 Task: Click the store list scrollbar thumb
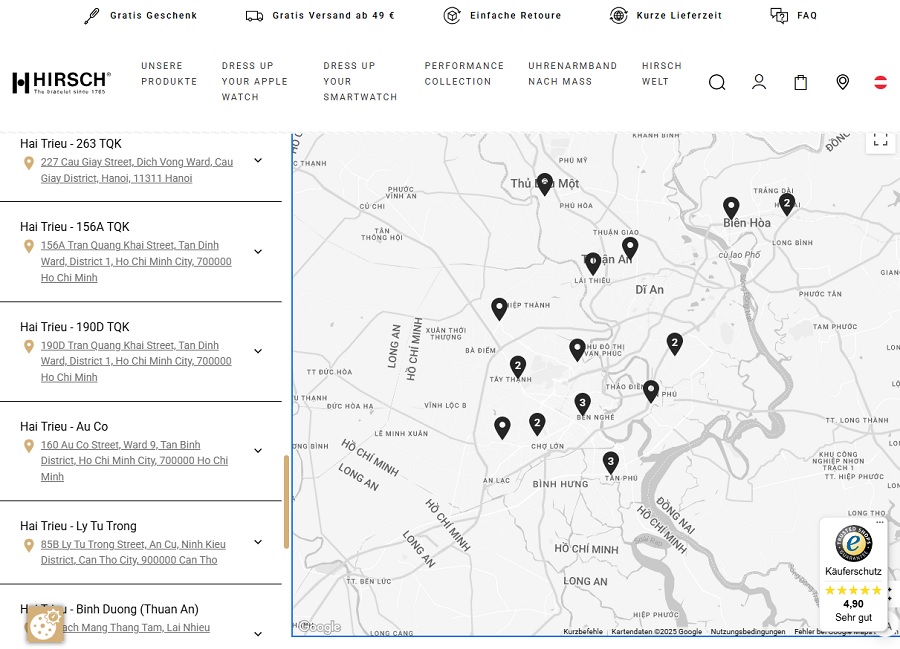click(286, 502)
